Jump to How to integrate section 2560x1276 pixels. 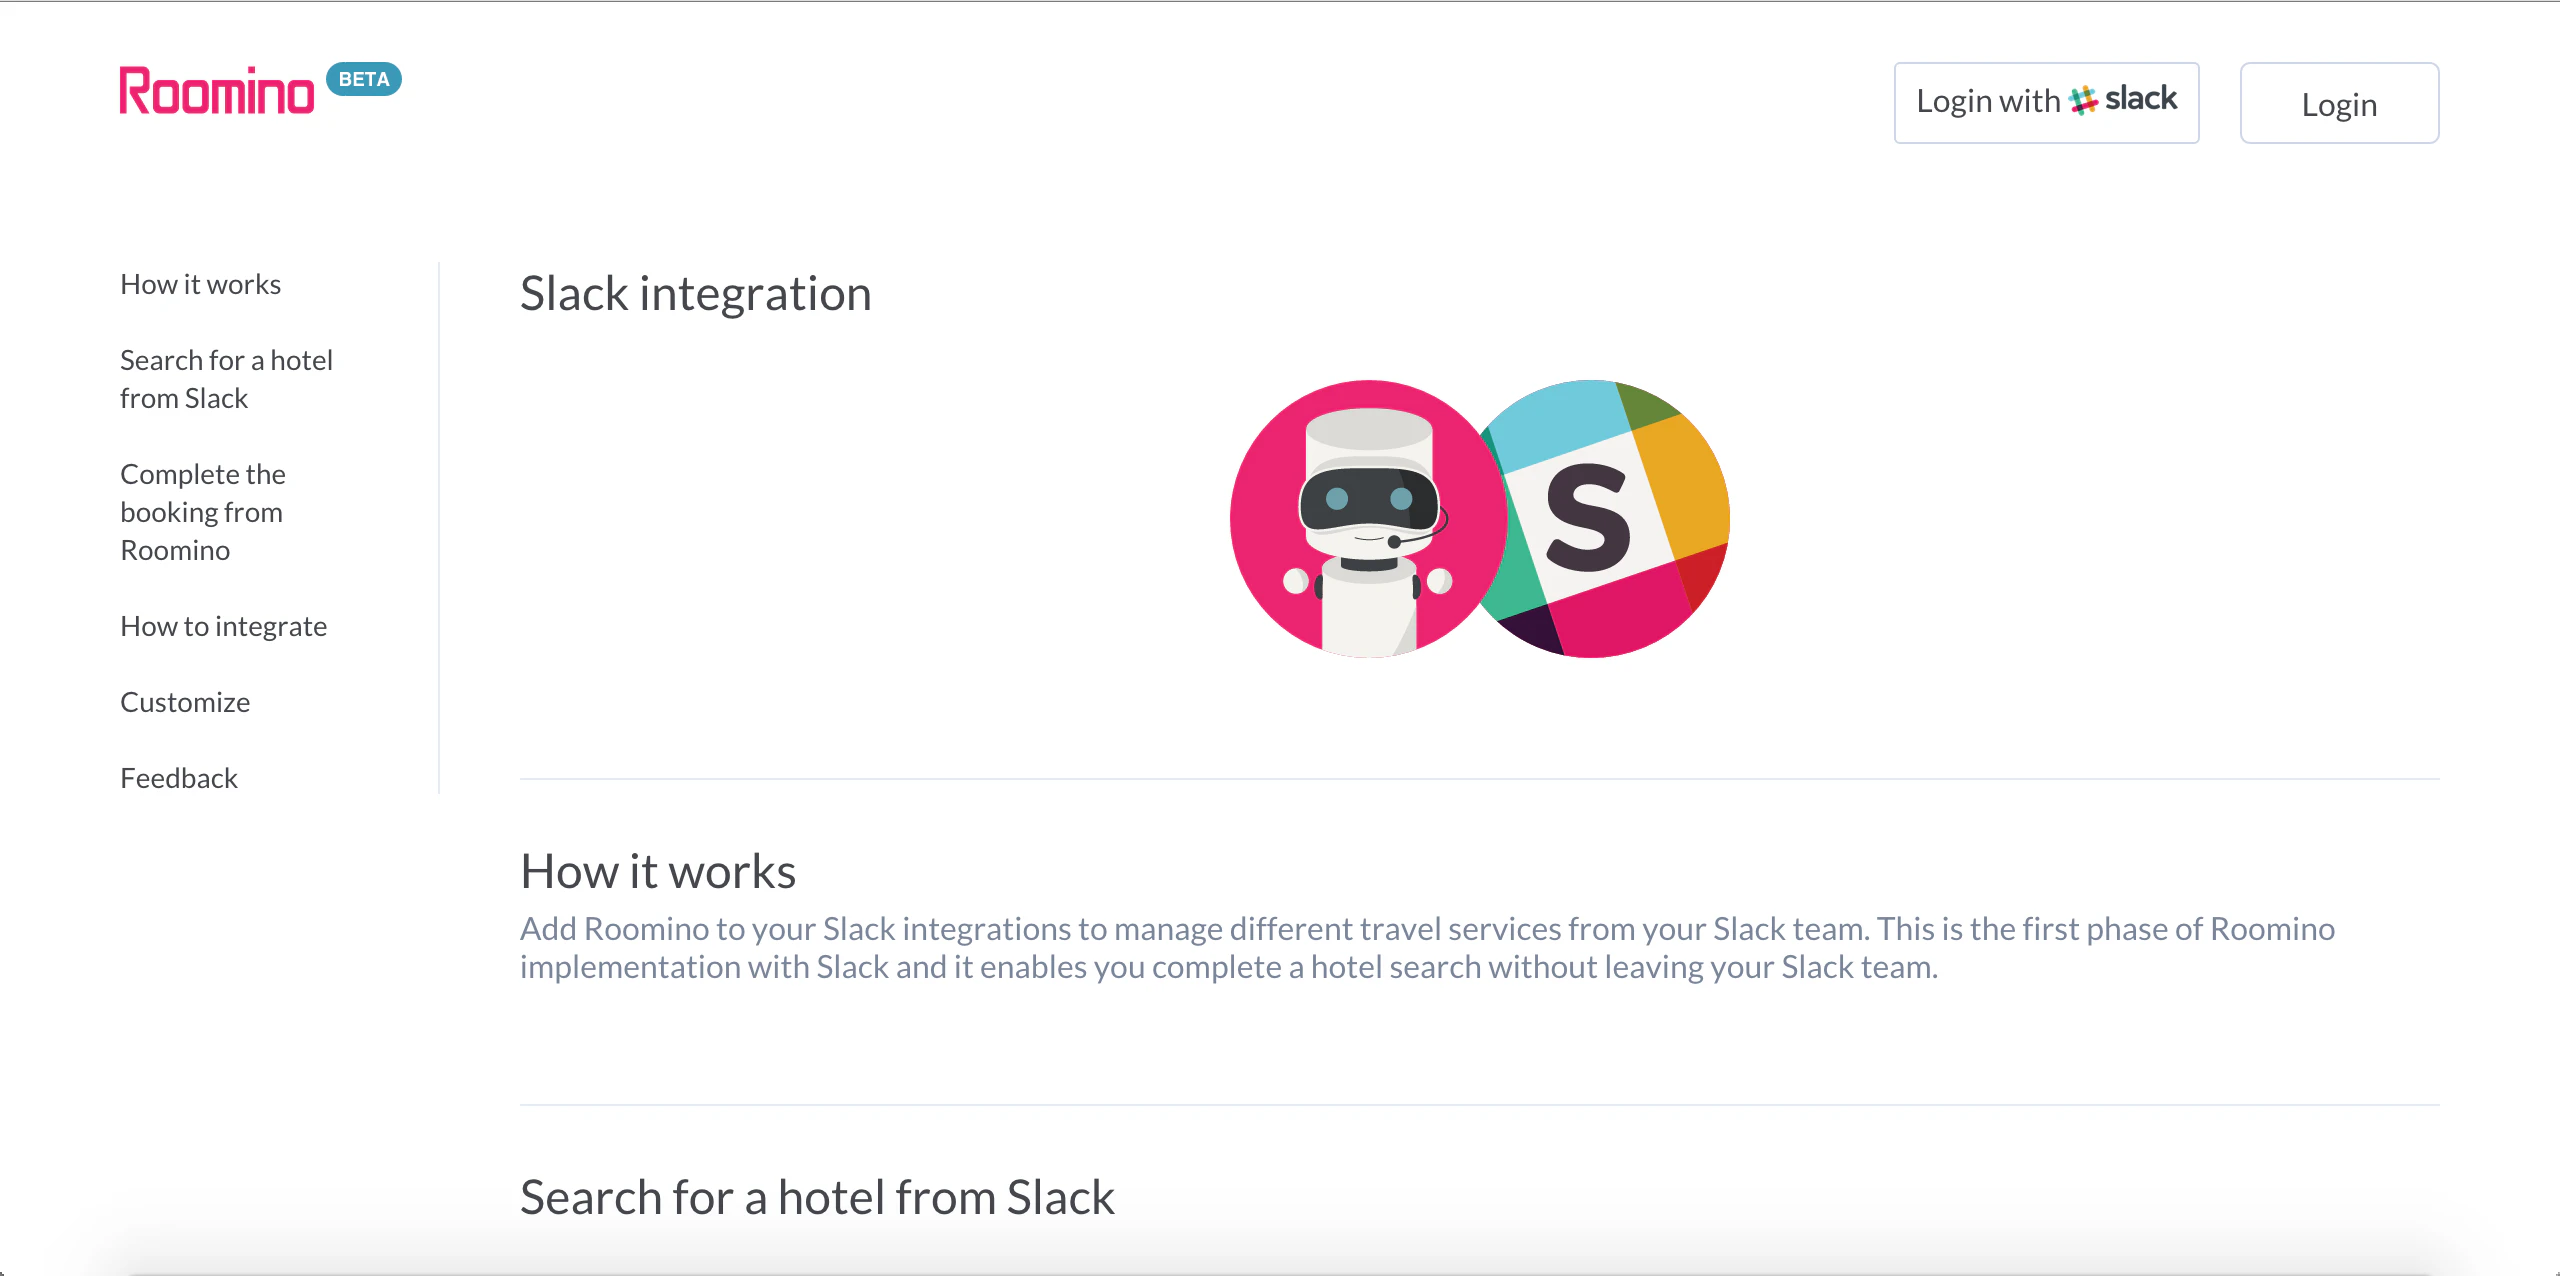click(x=223, y=626)
